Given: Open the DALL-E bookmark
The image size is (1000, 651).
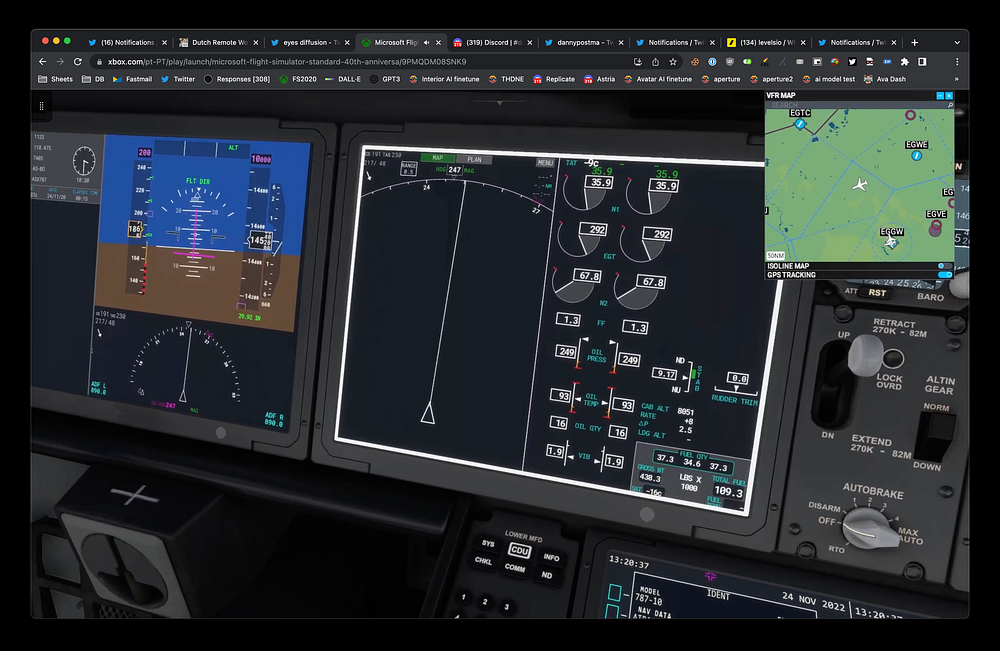Looking at the screenshot, I should (343, 79).
